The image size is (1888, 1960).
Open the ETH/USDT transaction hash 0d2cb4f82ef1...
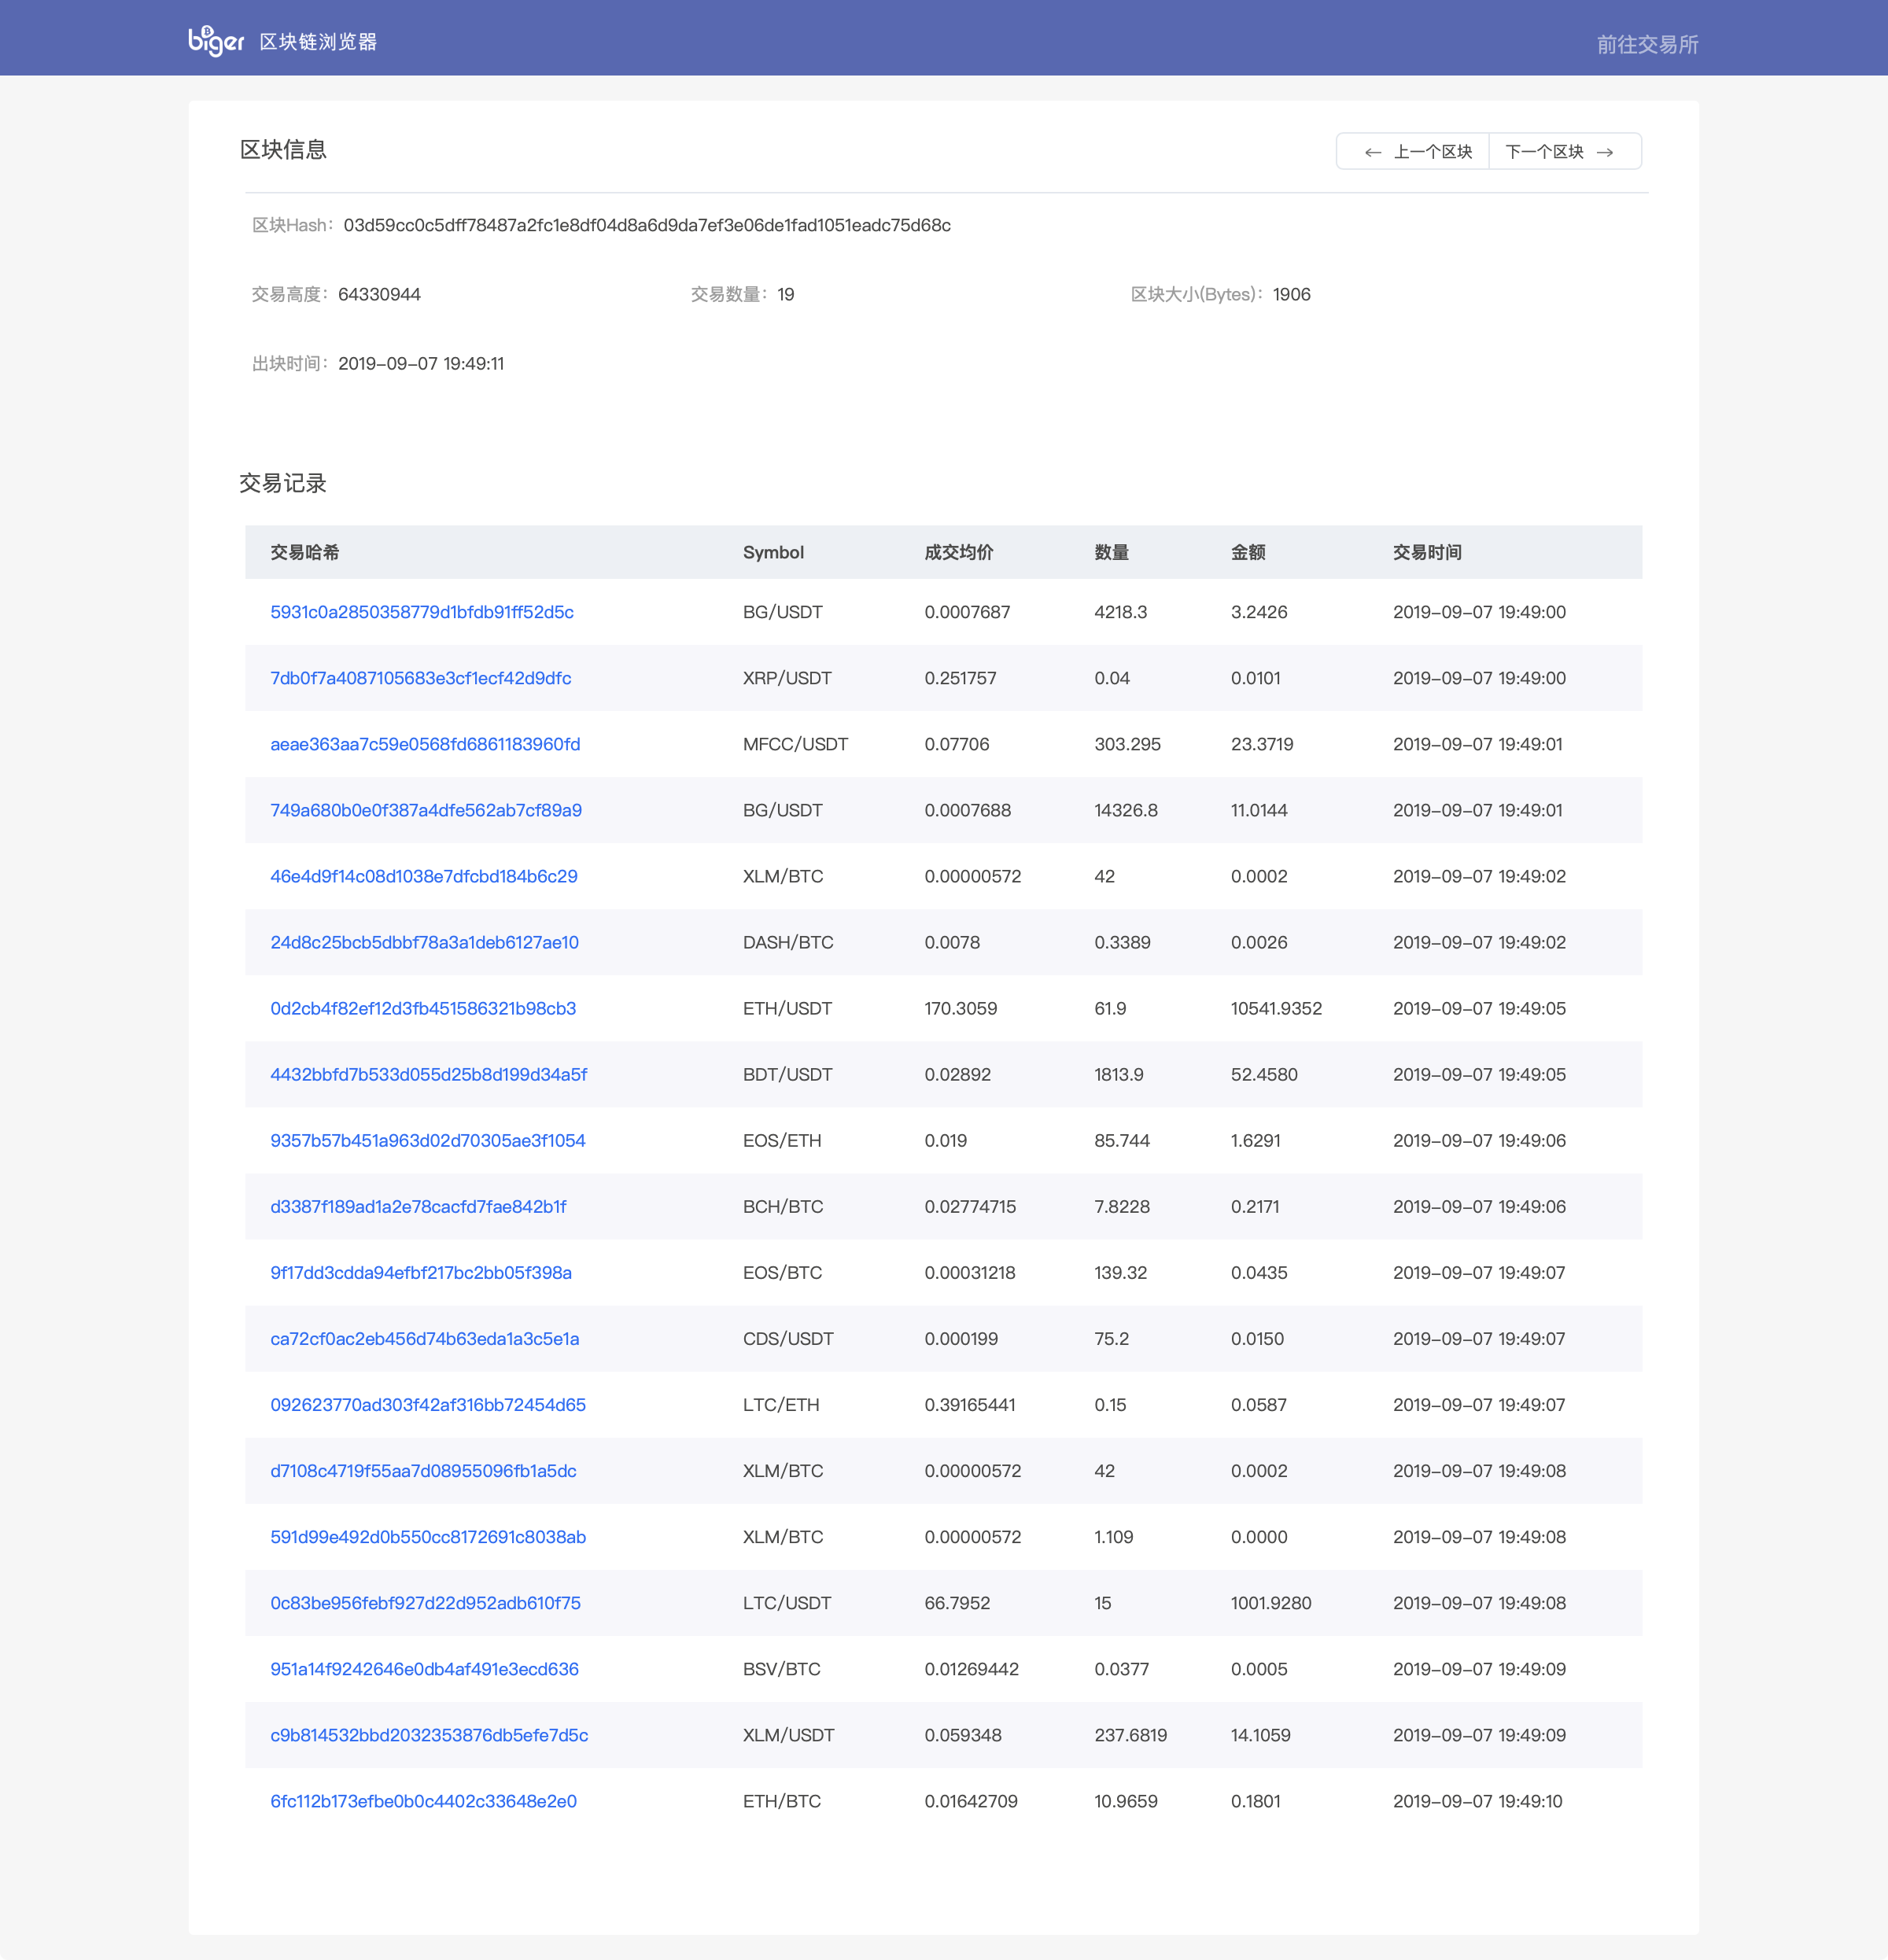point(423,1008)
